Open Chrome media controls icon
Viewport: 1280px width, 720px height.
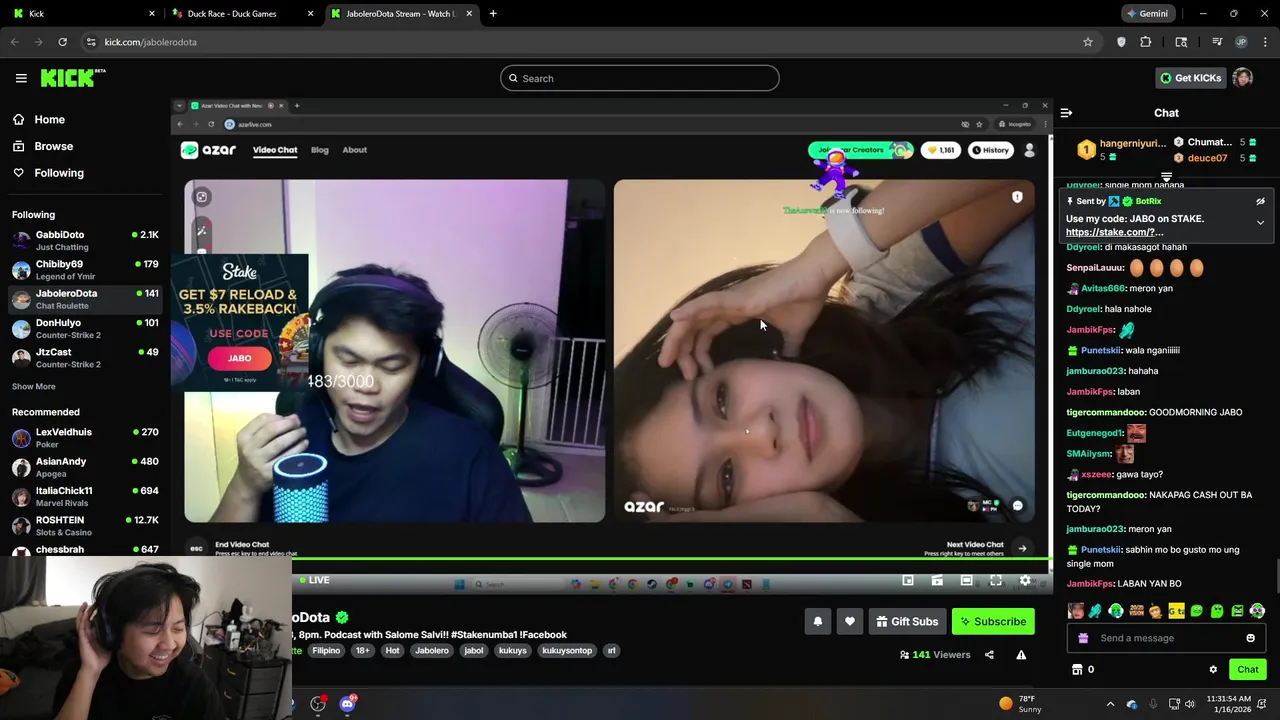(1217, 42)
